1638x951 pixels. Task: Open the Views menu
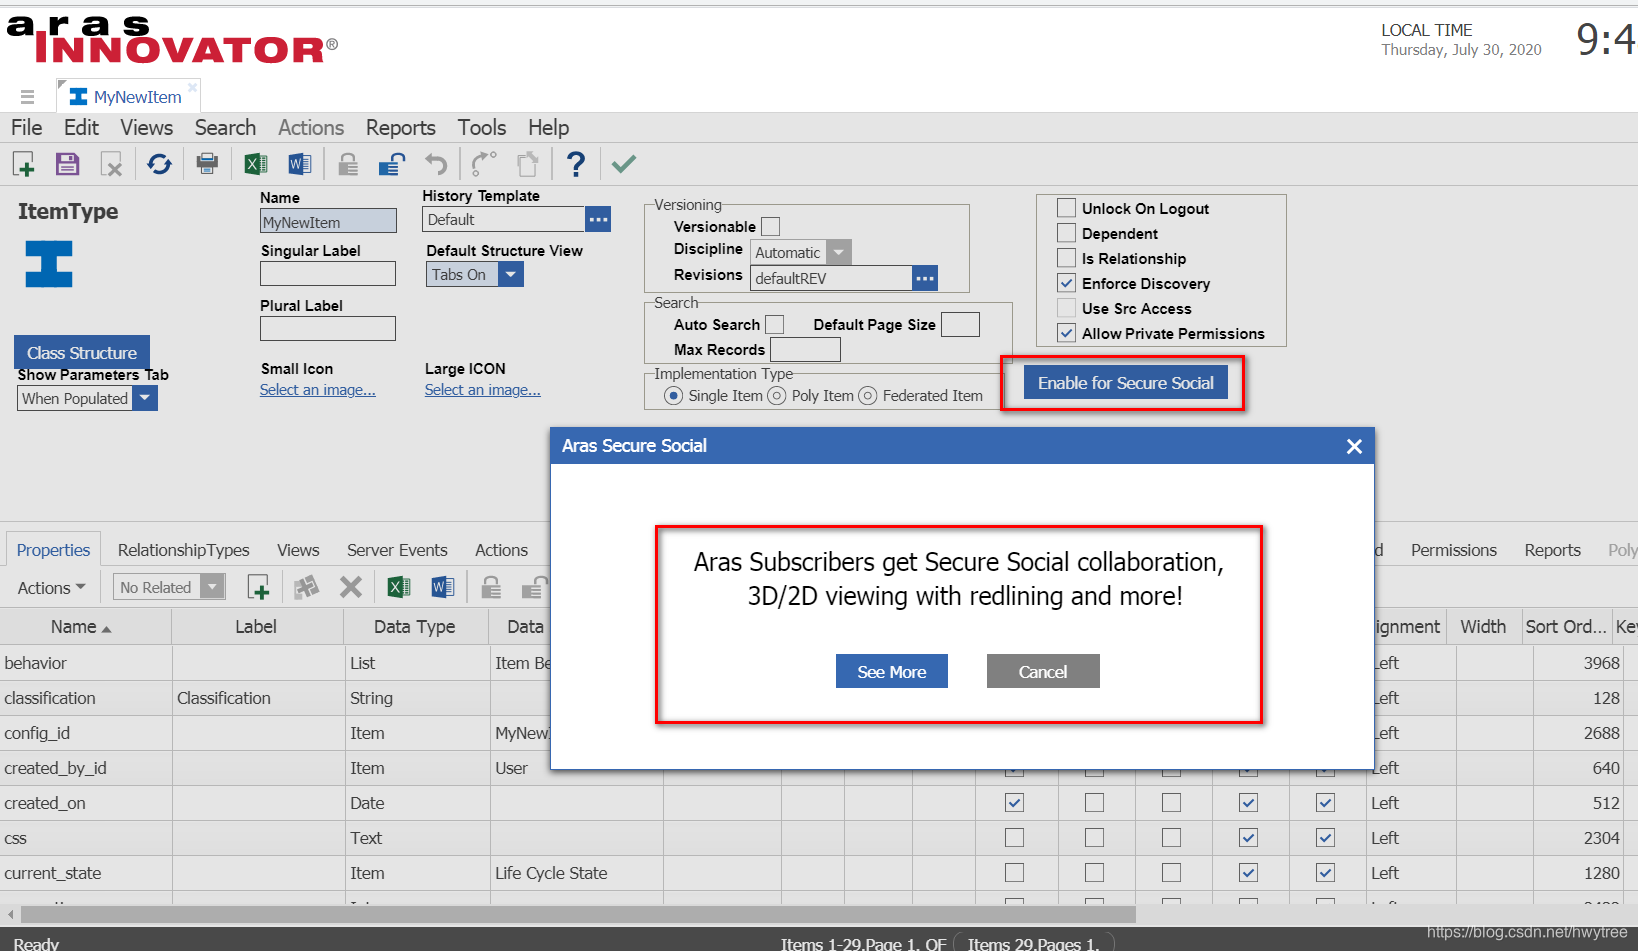[x=146, y=128]
